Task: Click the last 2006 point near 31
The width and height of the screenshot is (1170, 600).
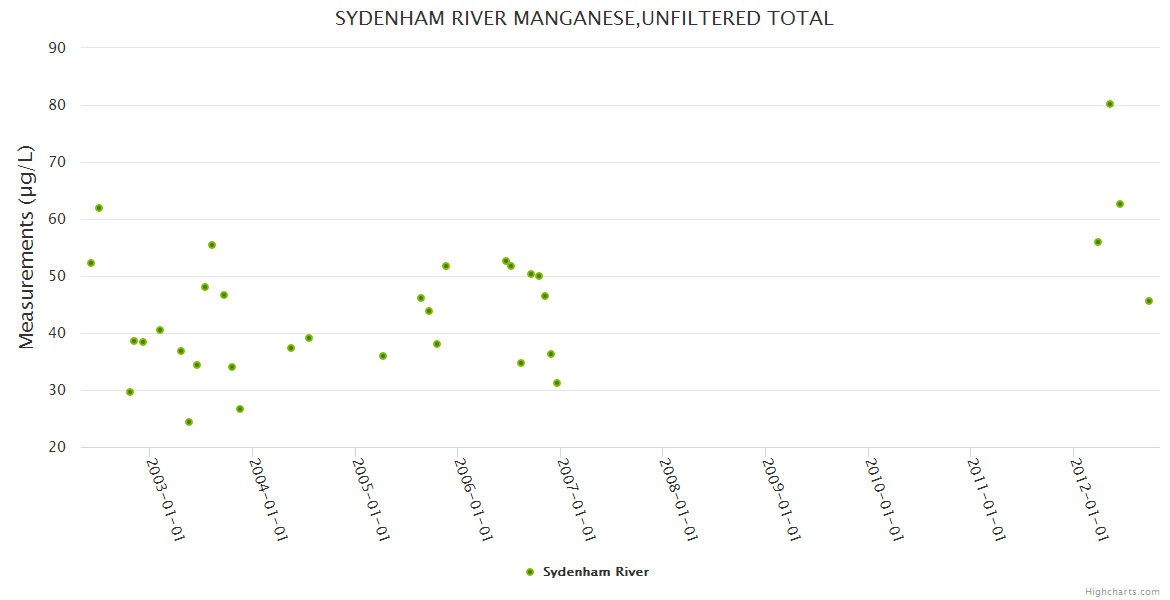Action: point(557,383)
